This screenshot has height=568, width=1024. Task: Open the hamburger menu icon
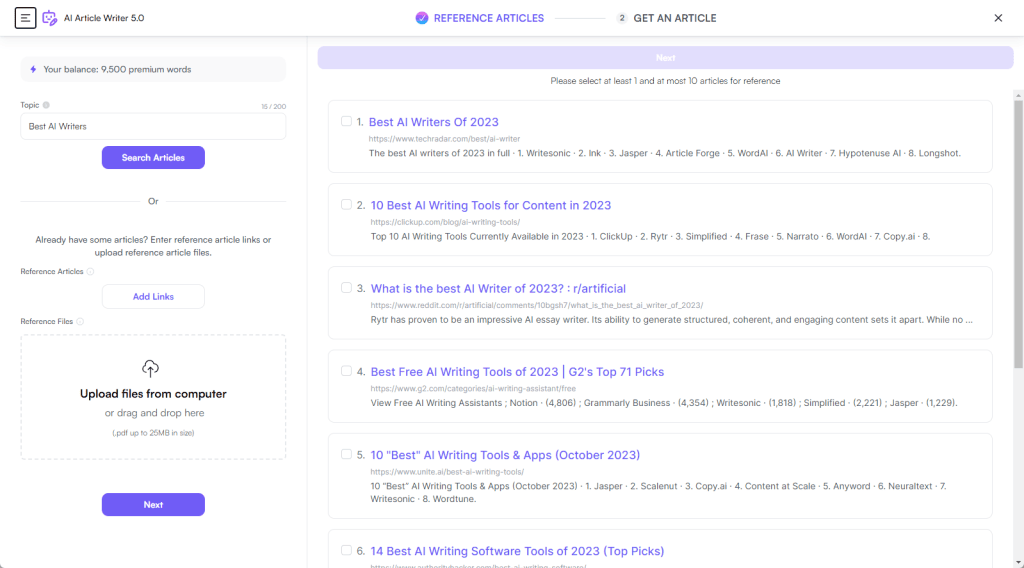[x=25, y=18]
